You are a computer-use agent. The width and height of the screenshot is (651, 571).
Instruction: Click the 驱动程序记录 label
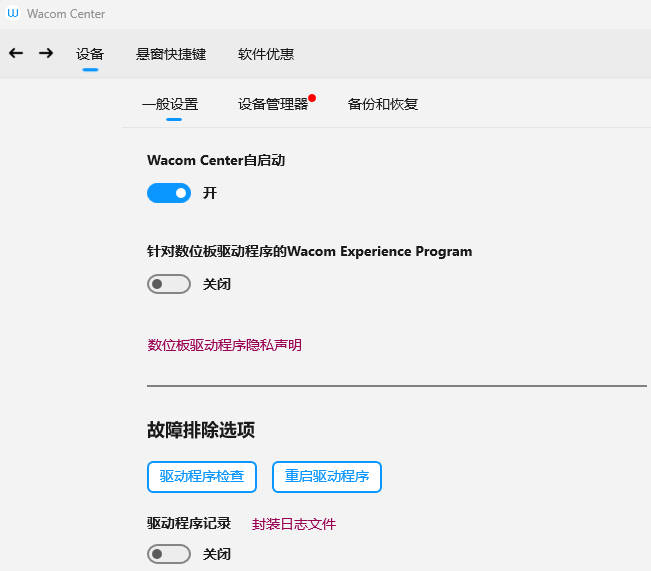point(189,523)
